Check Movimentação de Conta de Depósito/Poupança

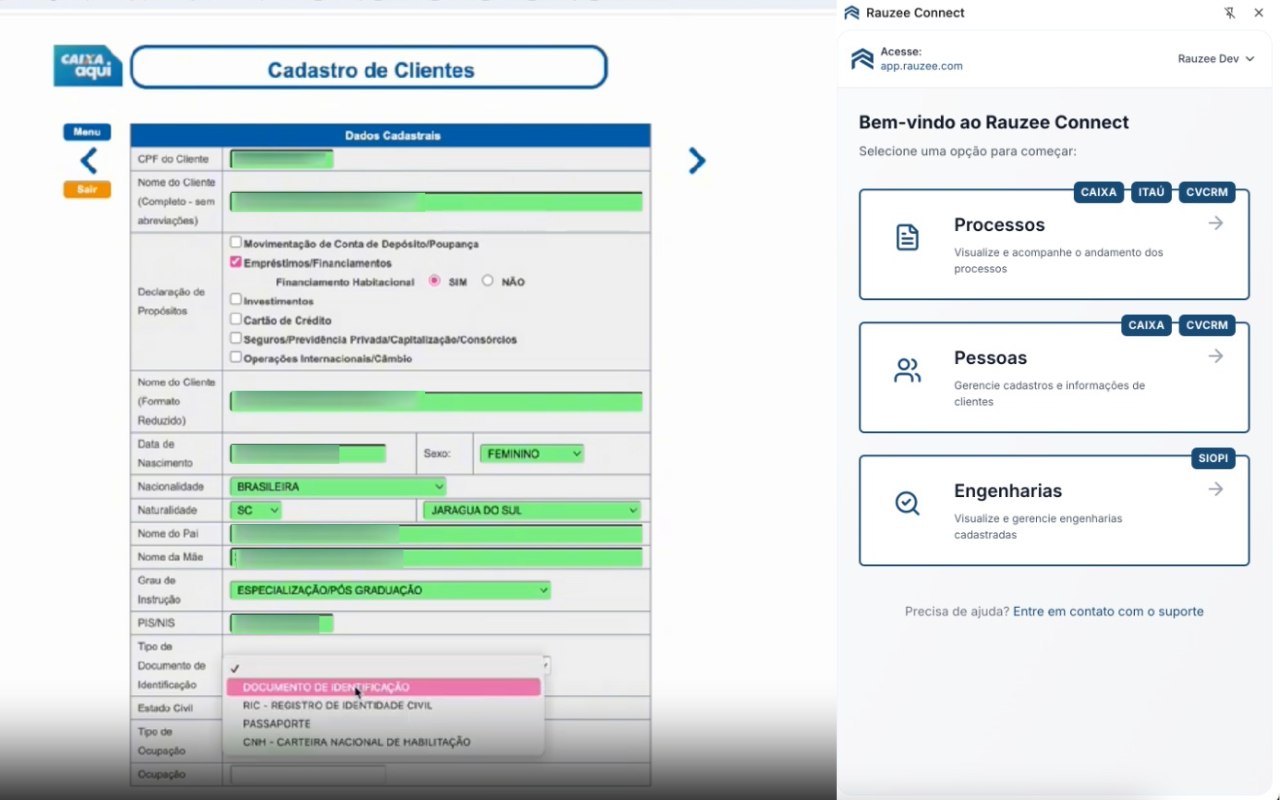(236, 243)
